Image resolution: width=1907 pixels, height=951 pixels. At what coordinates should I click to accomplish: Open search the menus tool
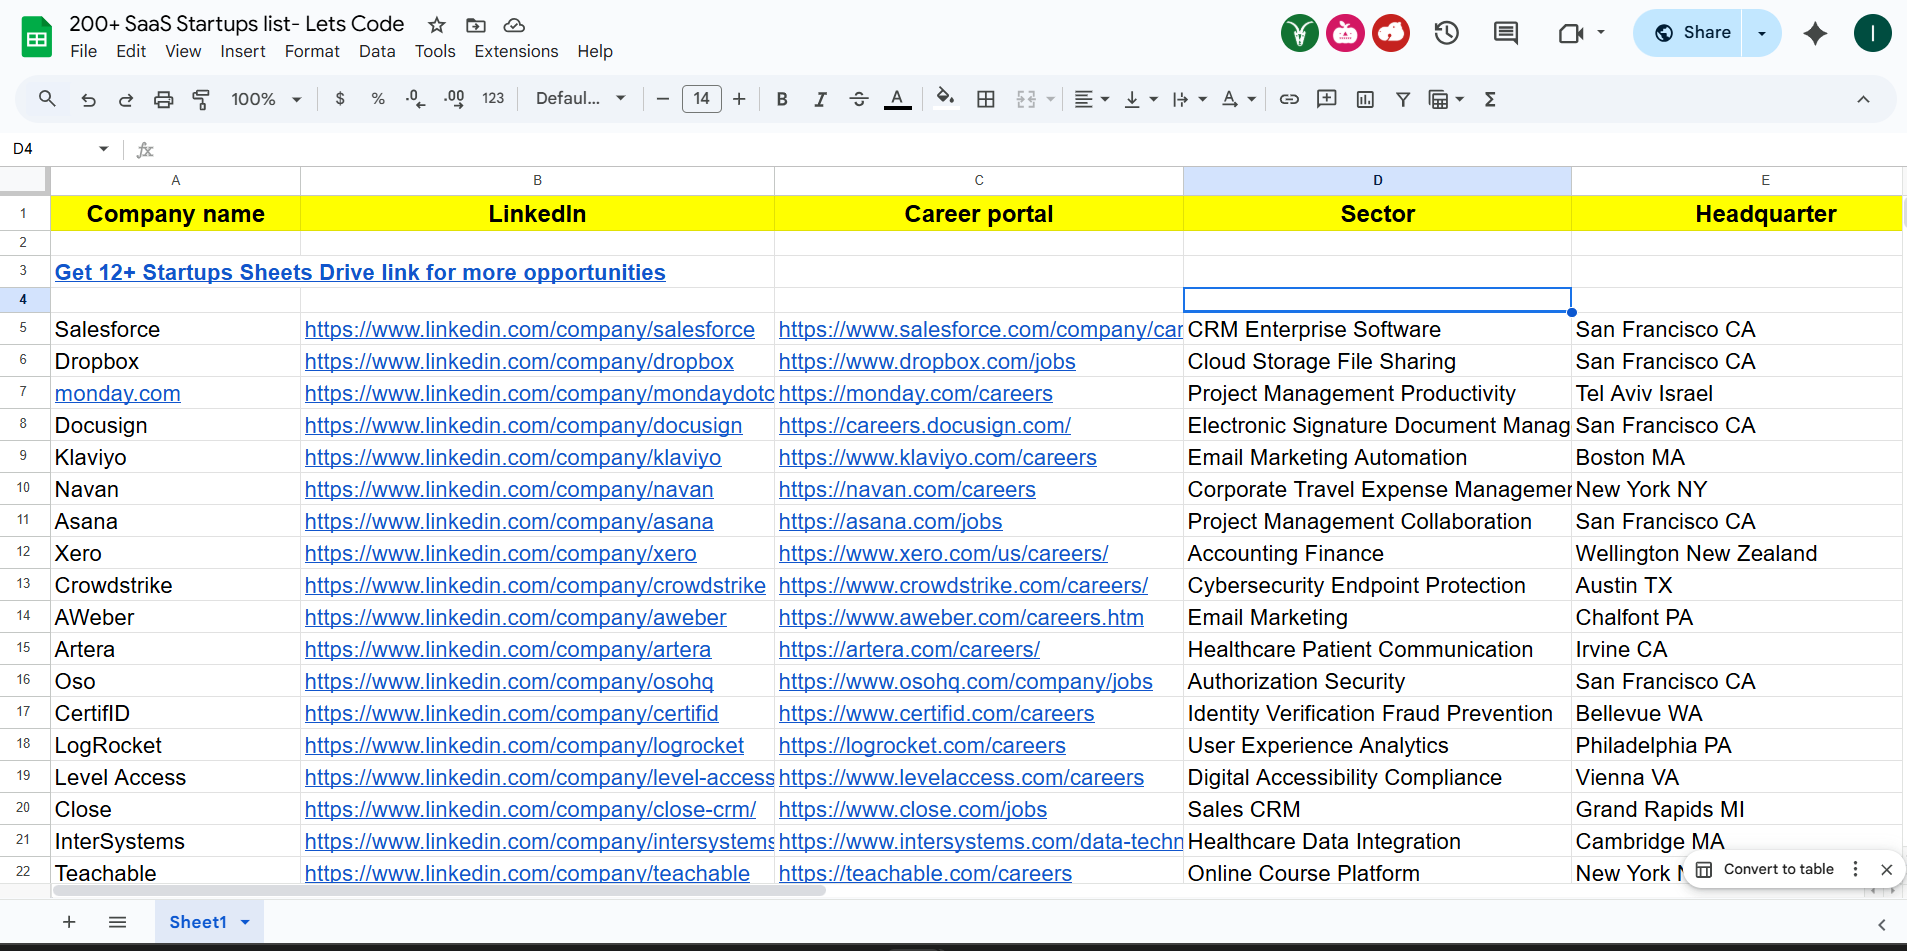click(47, 99)
